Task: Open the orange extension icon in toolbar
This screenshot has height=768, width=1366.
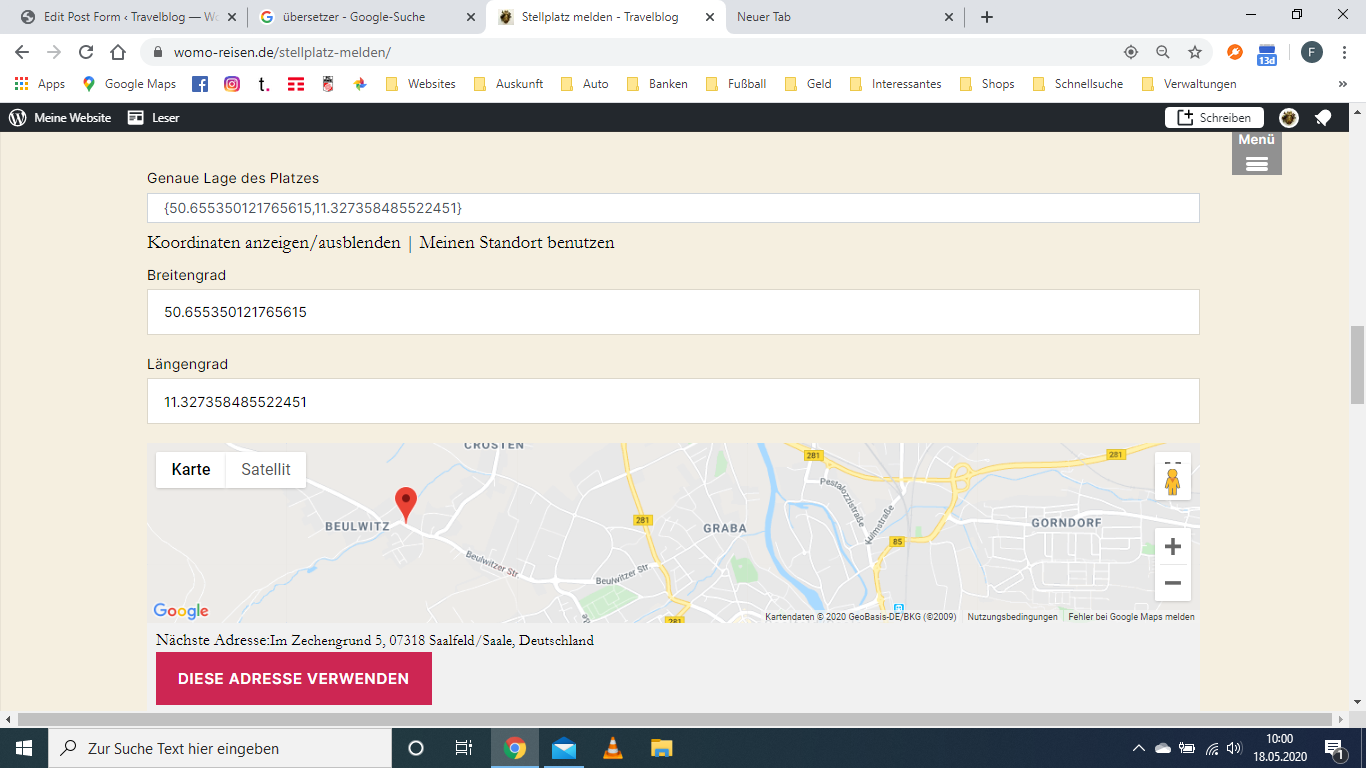Action: pyautogui.click(x=1235, y=52)
